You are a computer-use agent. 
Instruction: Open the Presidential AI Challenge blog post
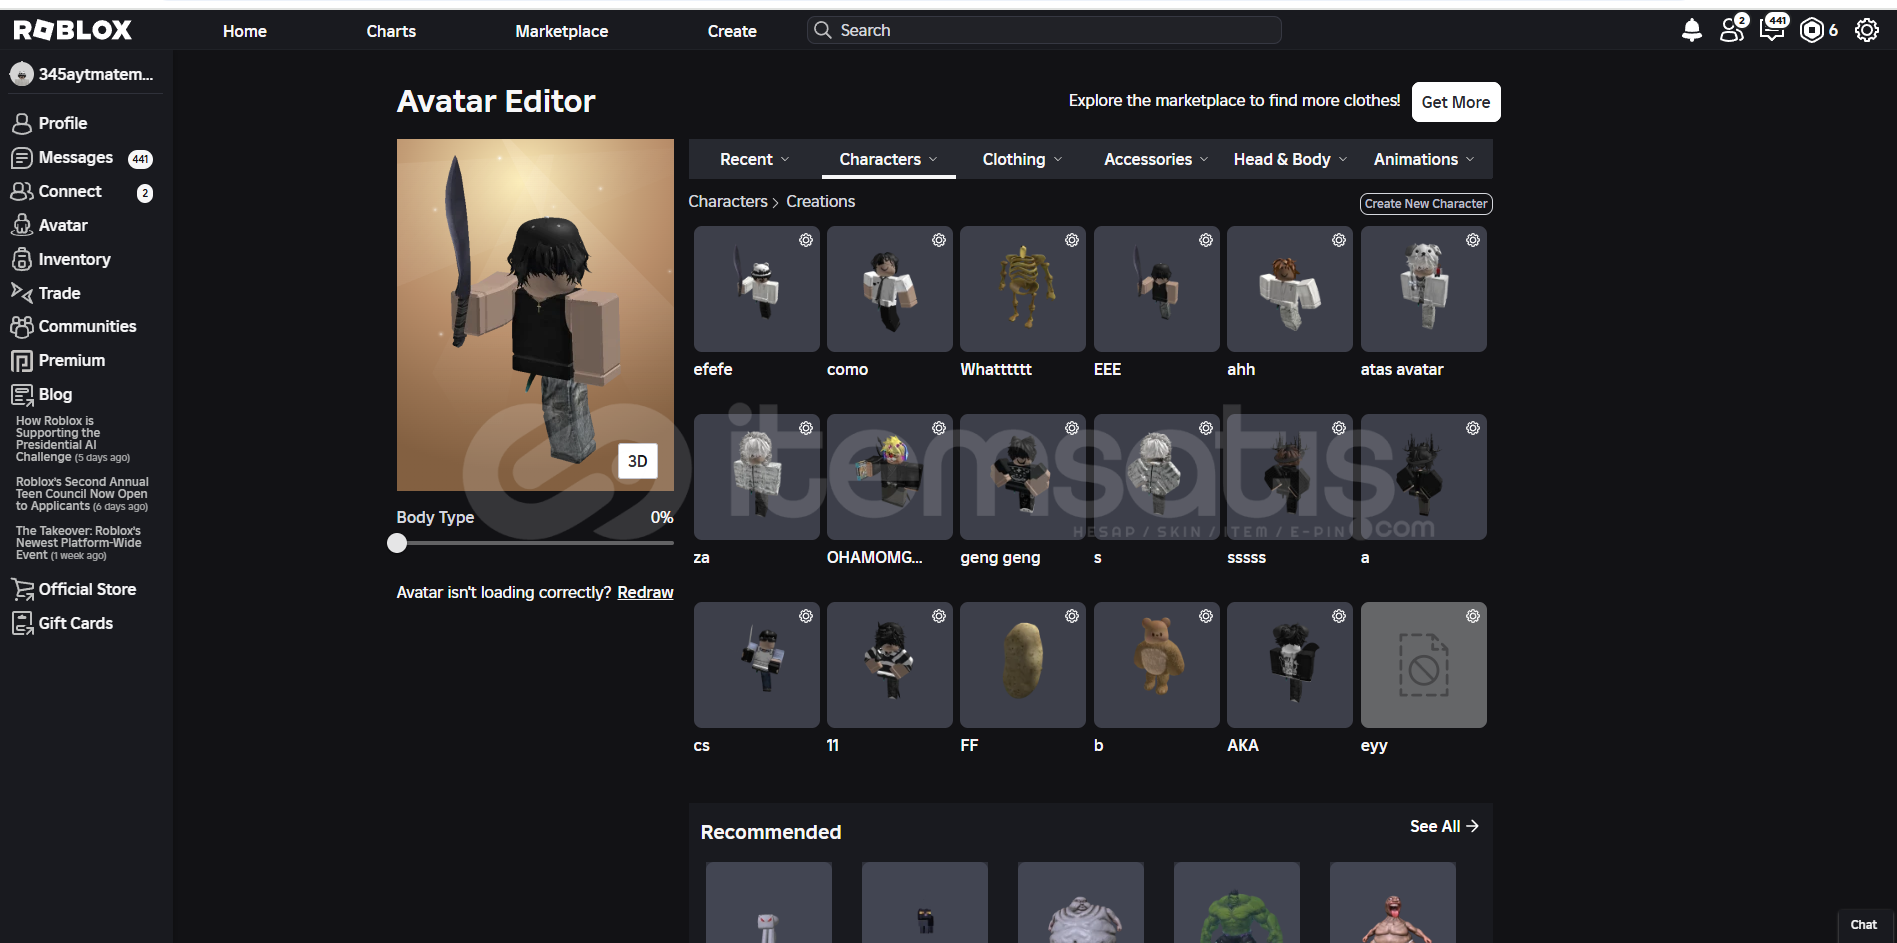click(74, 439)
